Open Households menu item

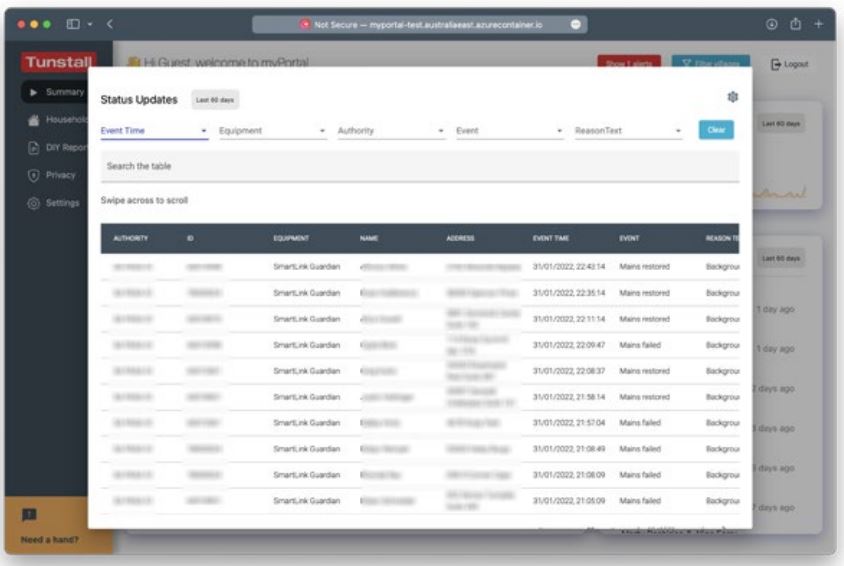click(57, 119)
